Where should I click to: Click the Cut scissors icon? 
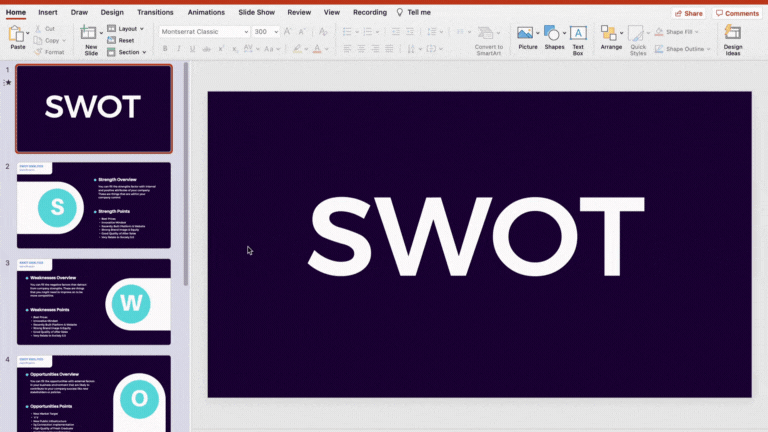tap(38, 29)
